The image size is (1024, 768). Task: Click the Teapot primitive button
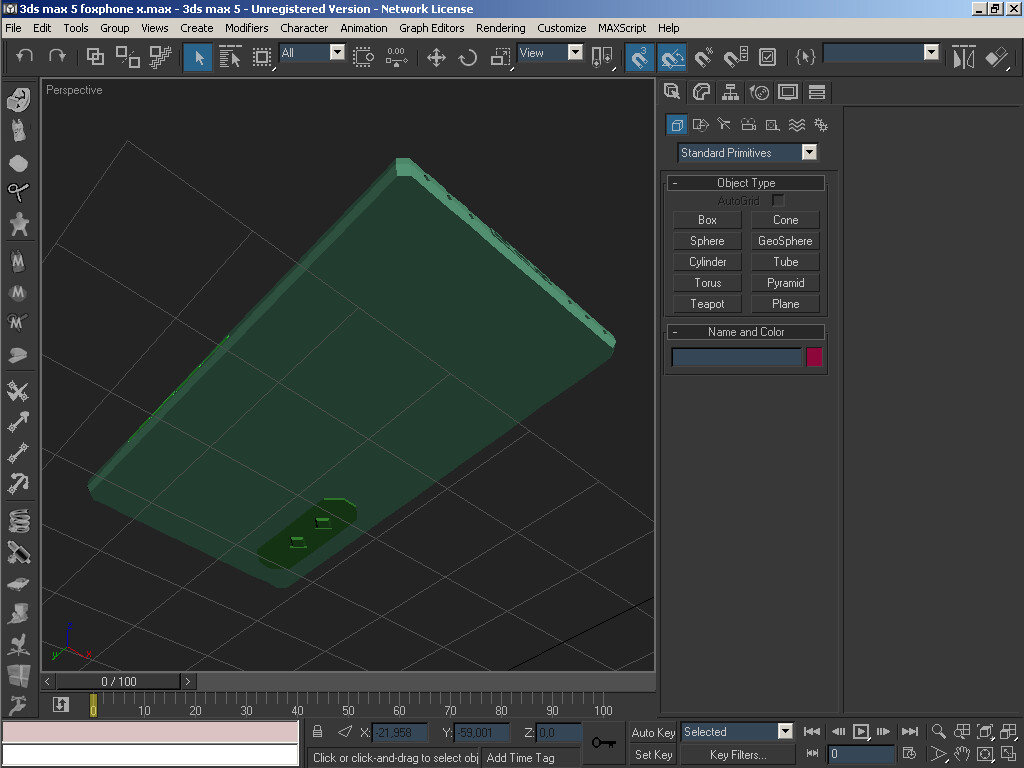[707, 303]
